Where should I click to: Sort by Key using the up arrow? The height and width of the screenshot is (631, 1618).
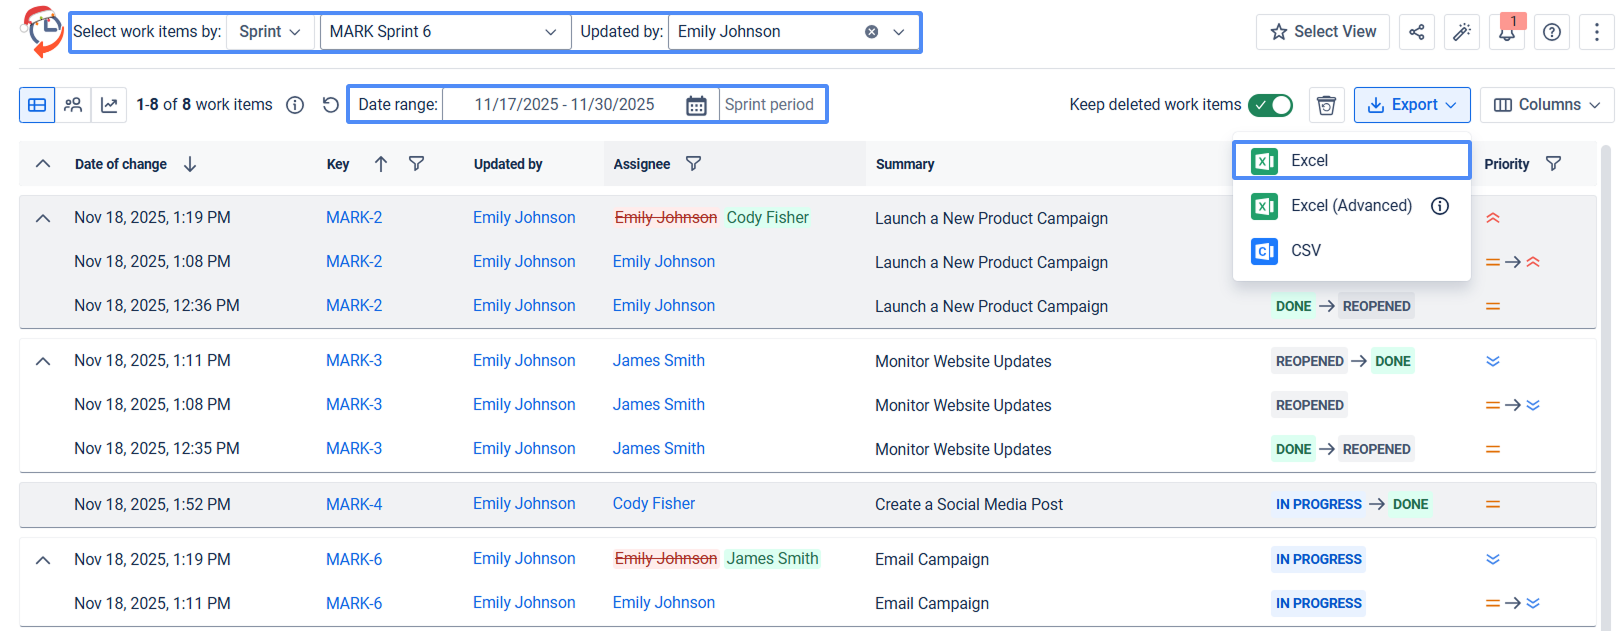381,164
